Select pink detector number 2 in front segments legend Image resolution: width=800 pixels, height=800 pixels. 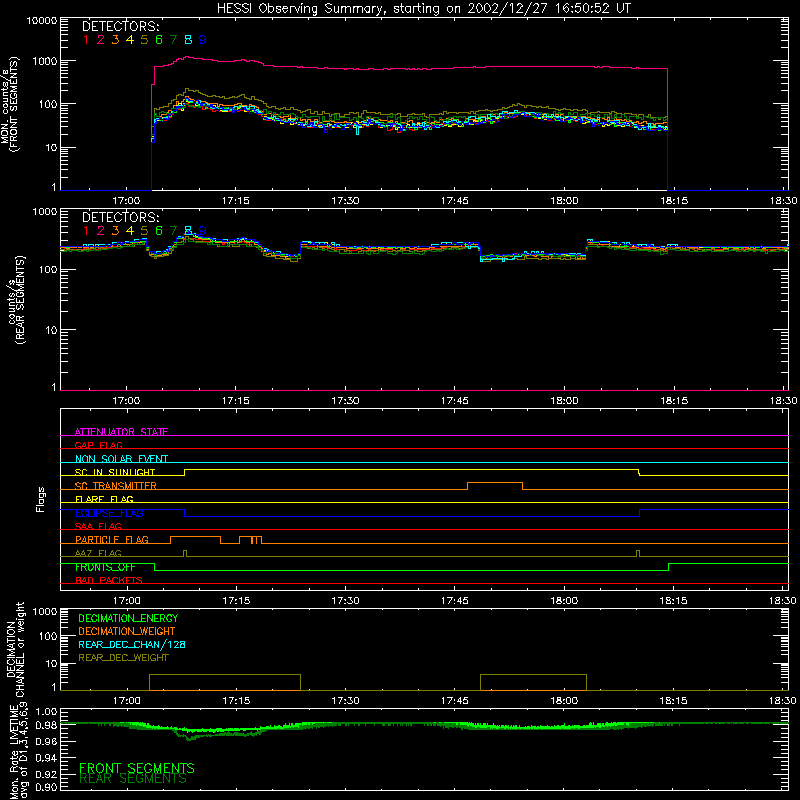tap(101, 40)
